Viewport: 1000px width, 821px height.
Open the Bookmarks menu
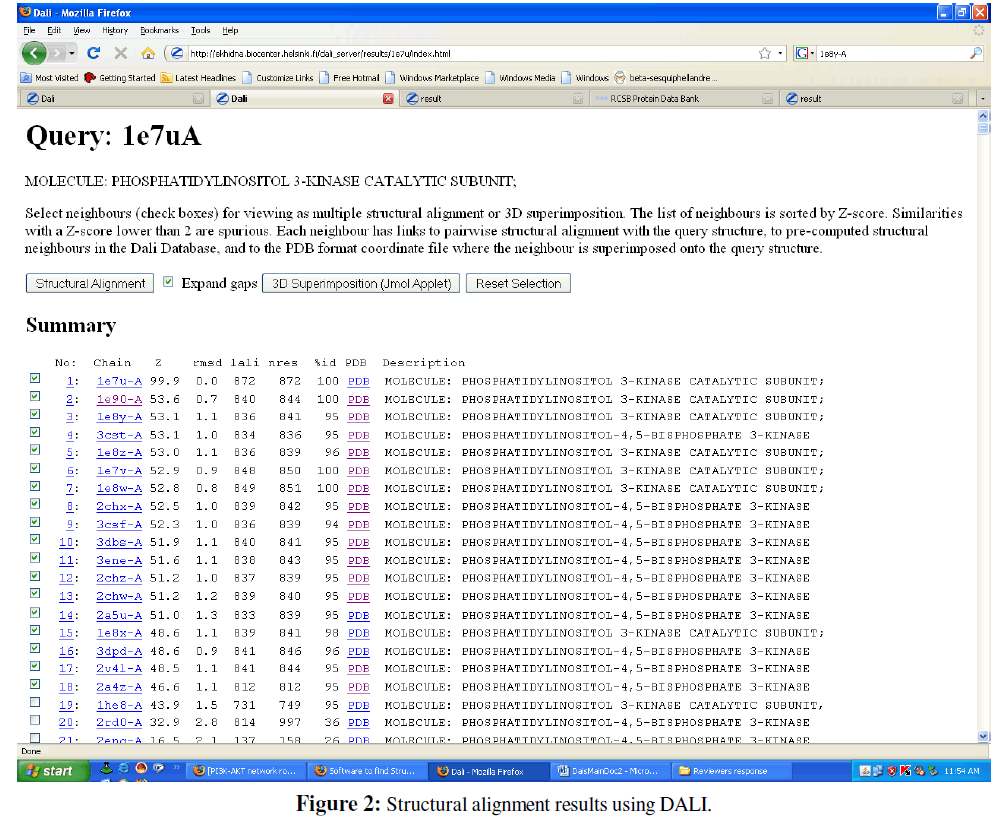click(157, 31)
